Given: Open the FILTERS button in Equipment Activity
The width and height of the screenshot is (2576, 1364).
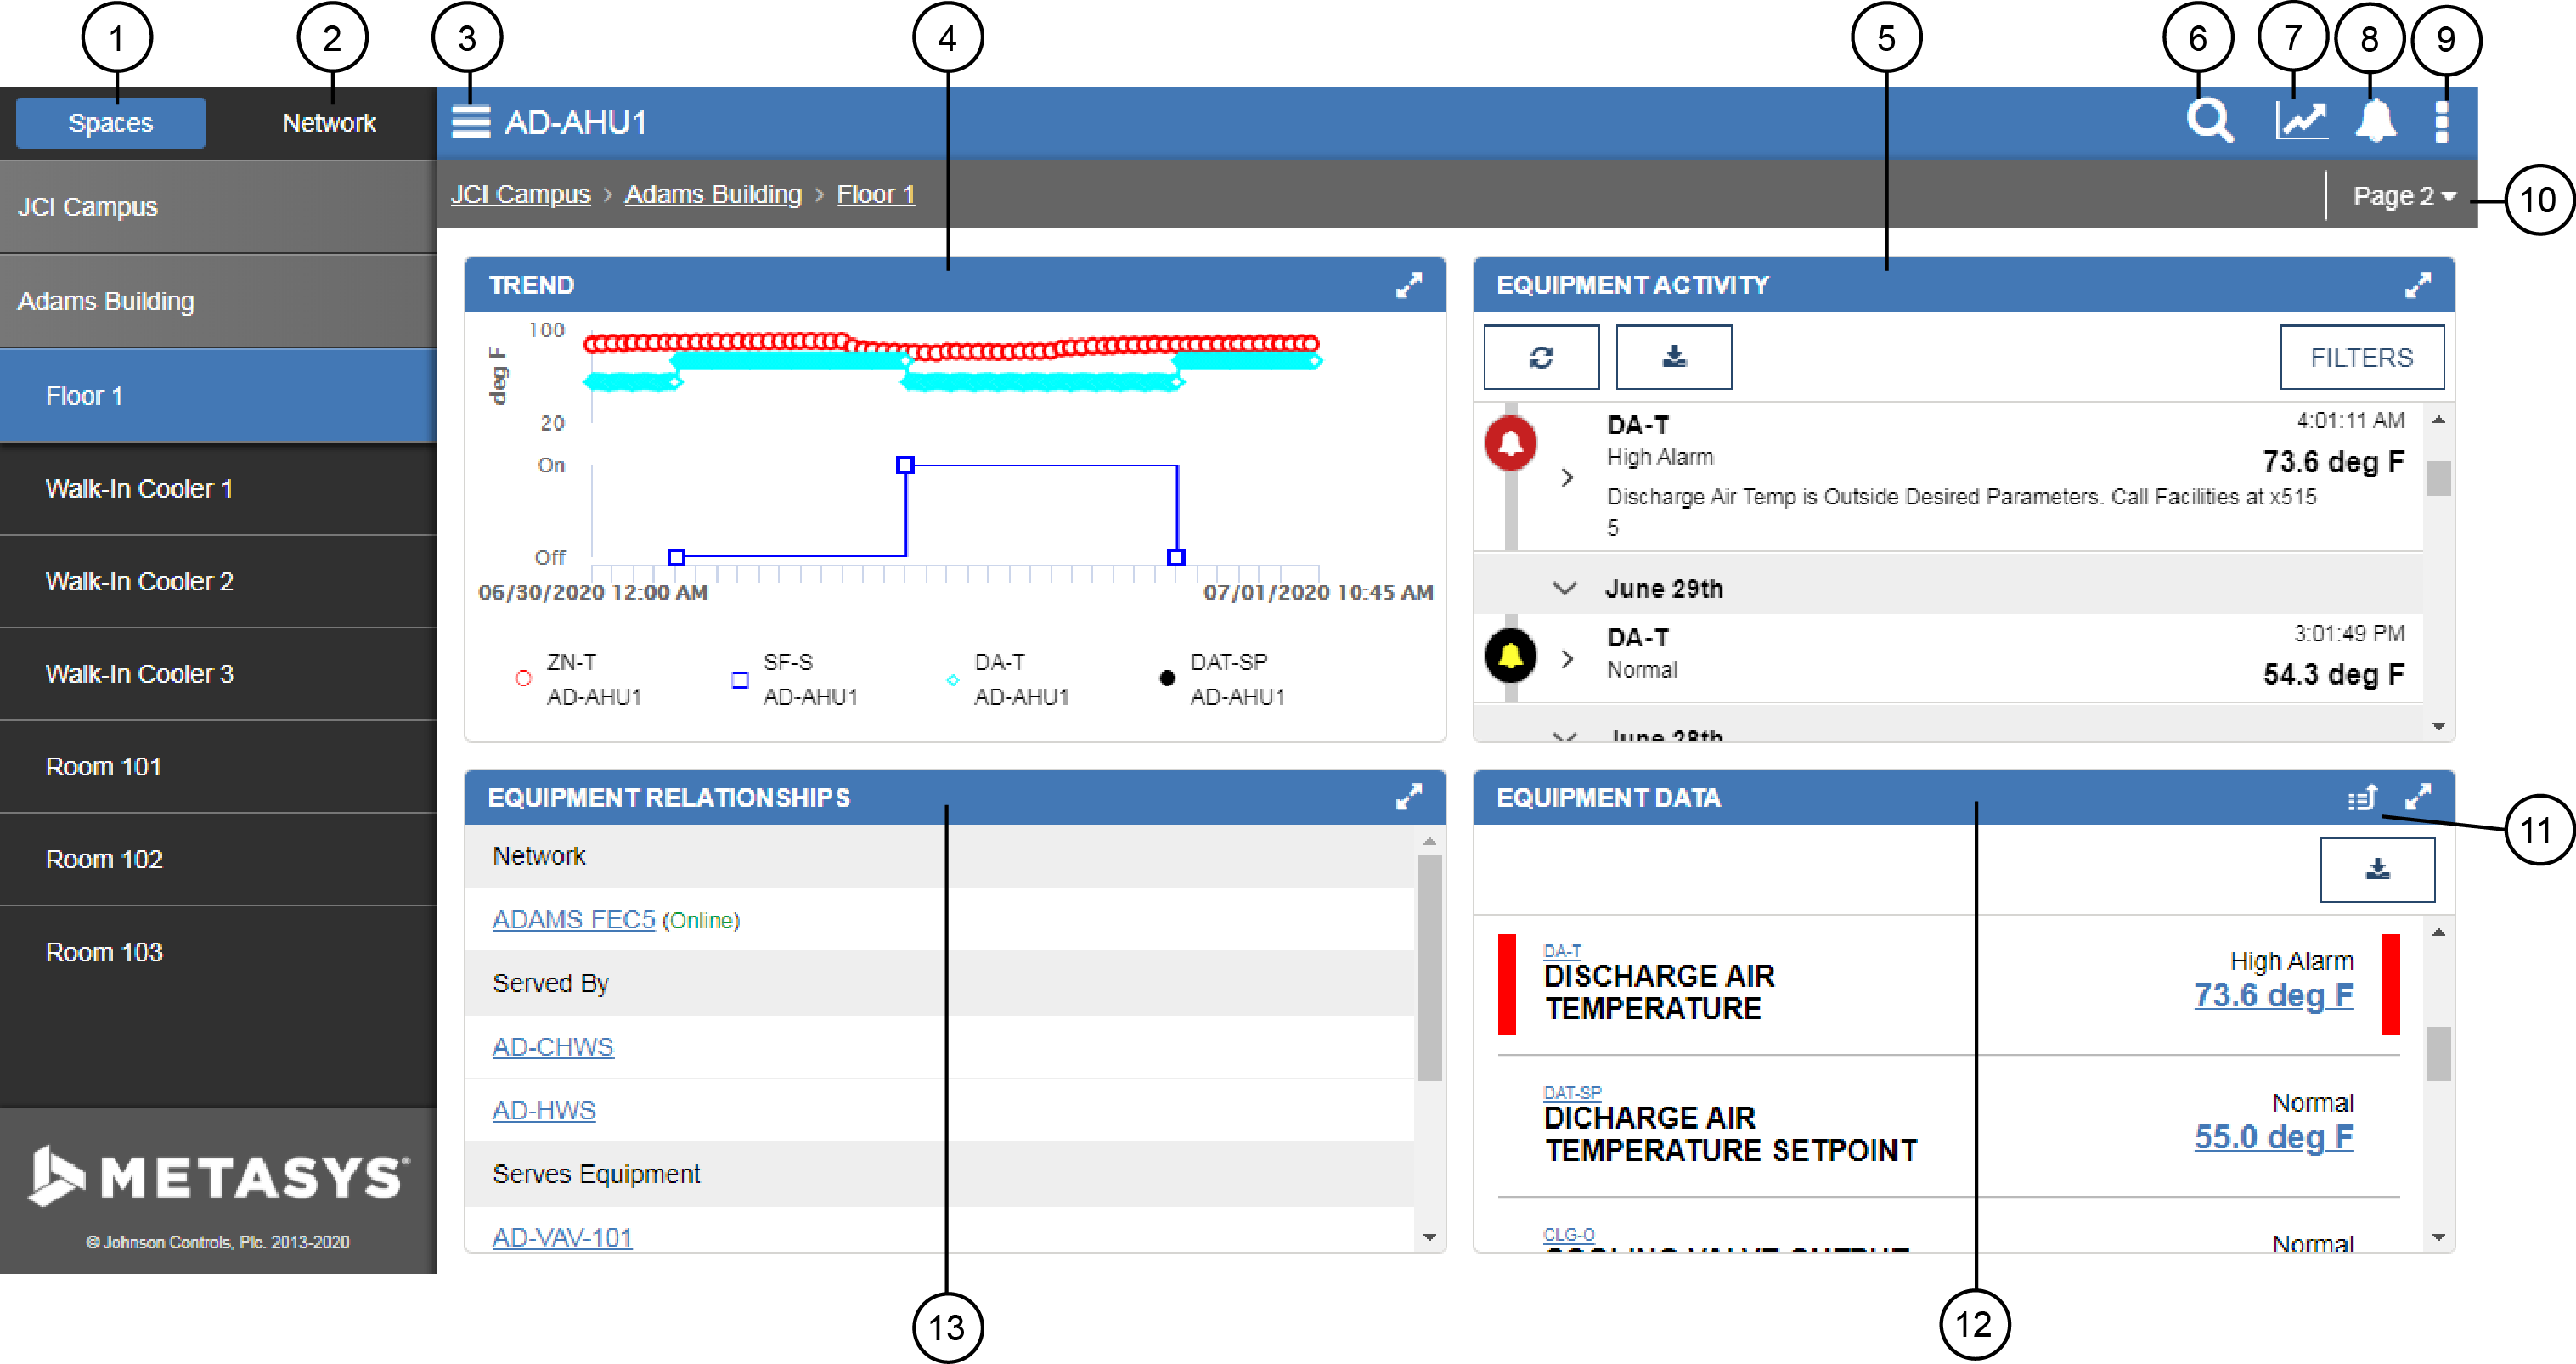Looking at the screenshot, I should click(x=2360, y=357).
